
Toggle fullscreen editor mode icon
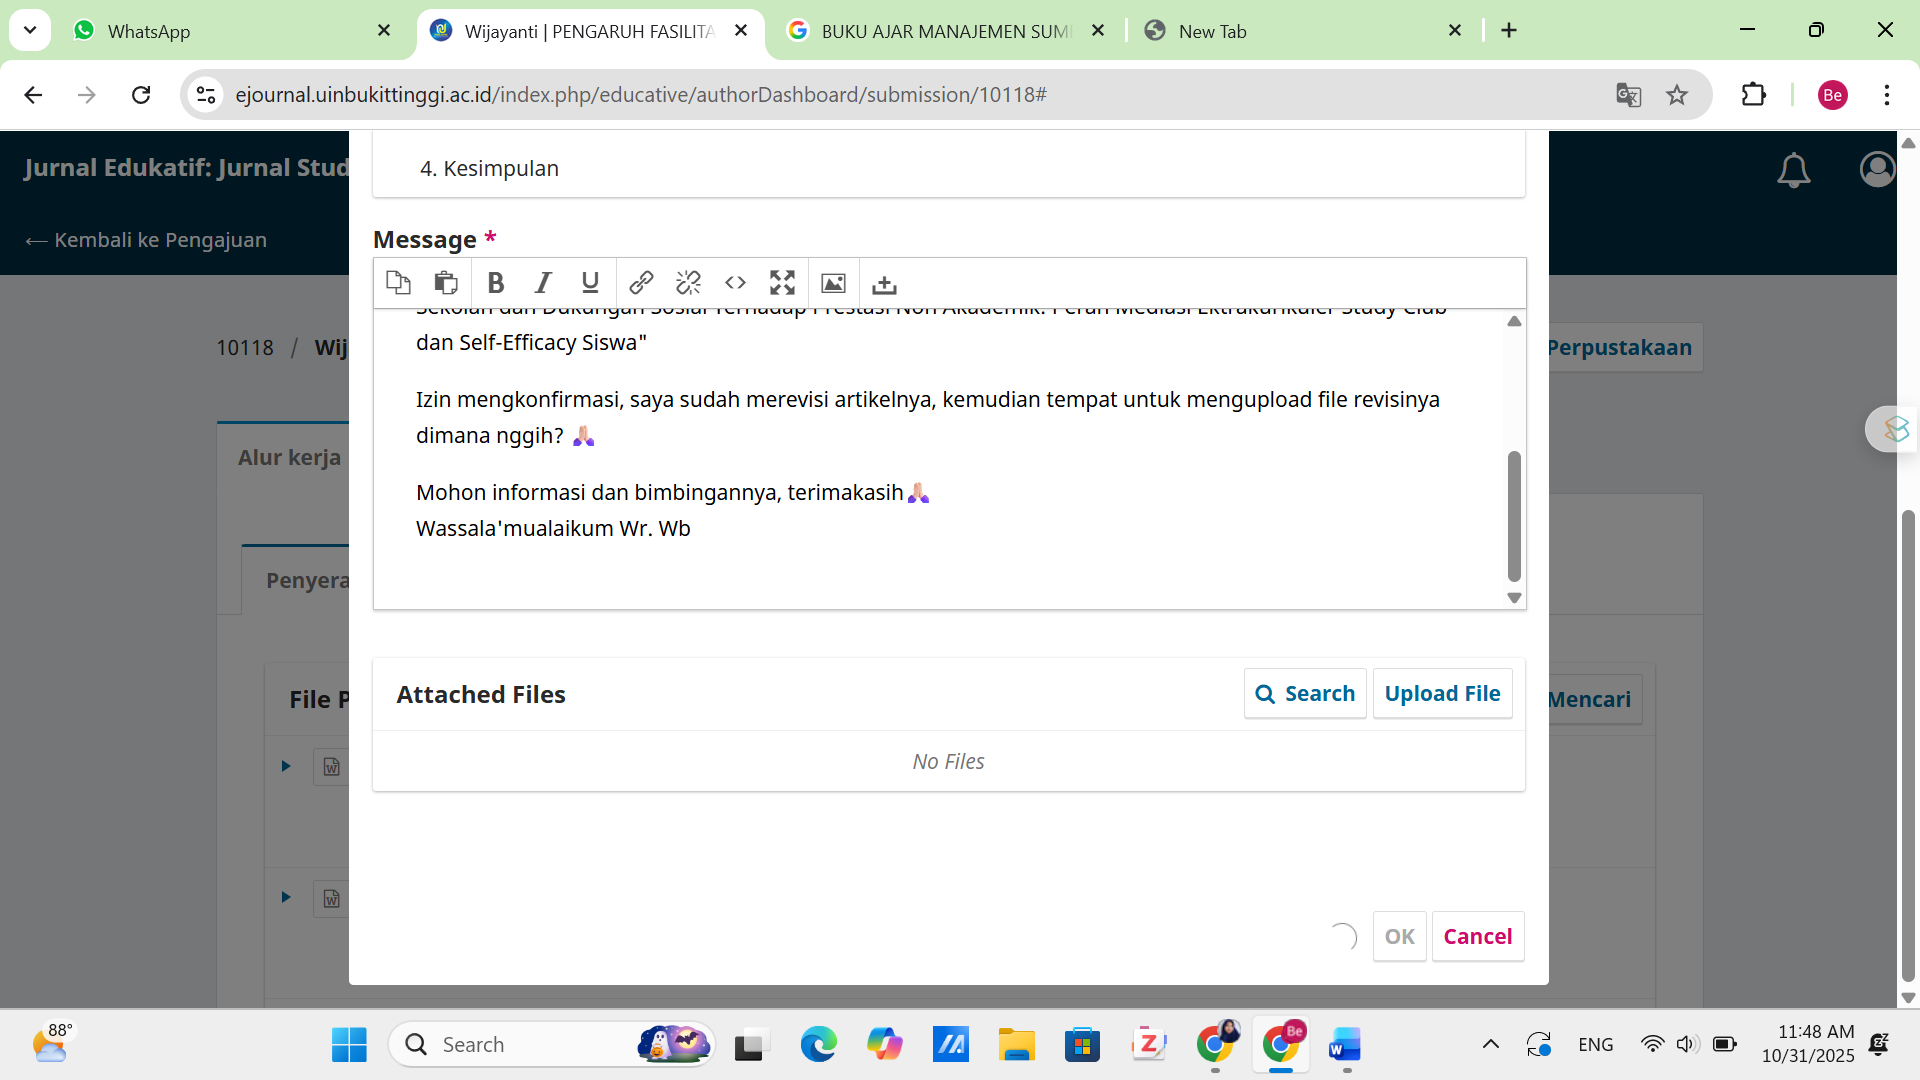782,283
